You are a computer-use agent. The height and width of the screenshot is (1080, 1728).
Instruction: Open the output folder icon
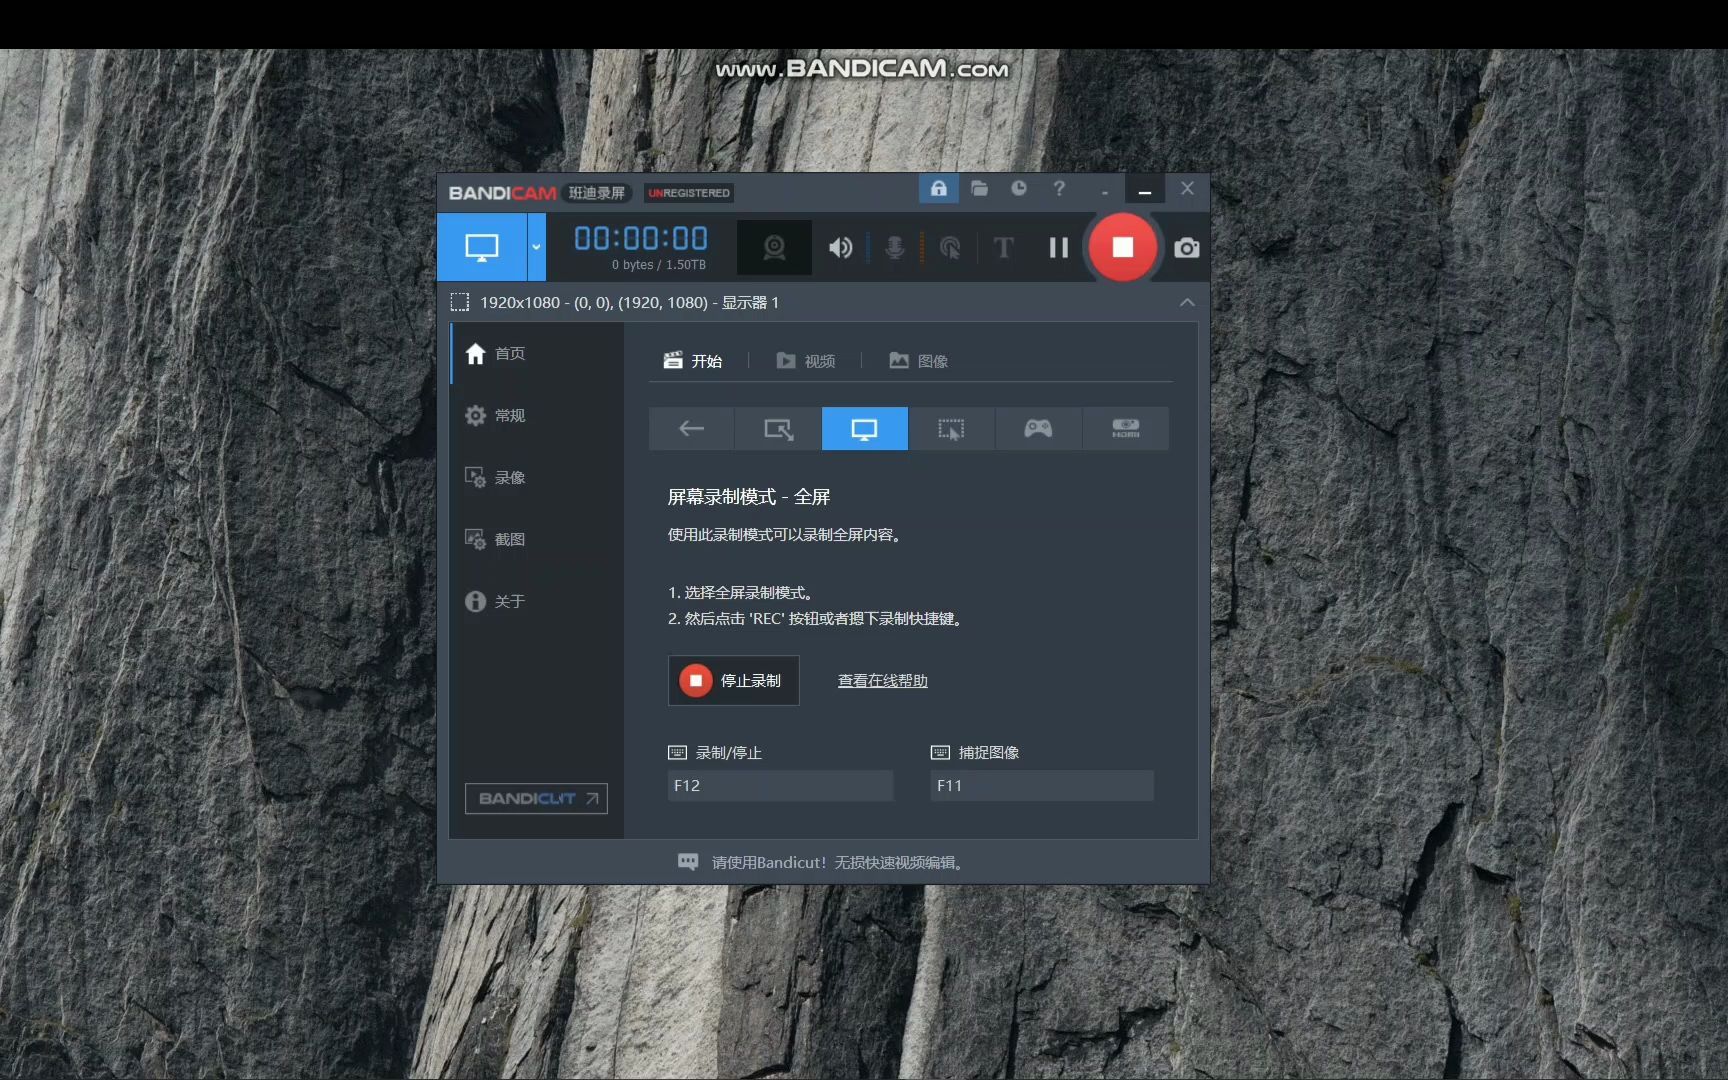coord(979,188)
